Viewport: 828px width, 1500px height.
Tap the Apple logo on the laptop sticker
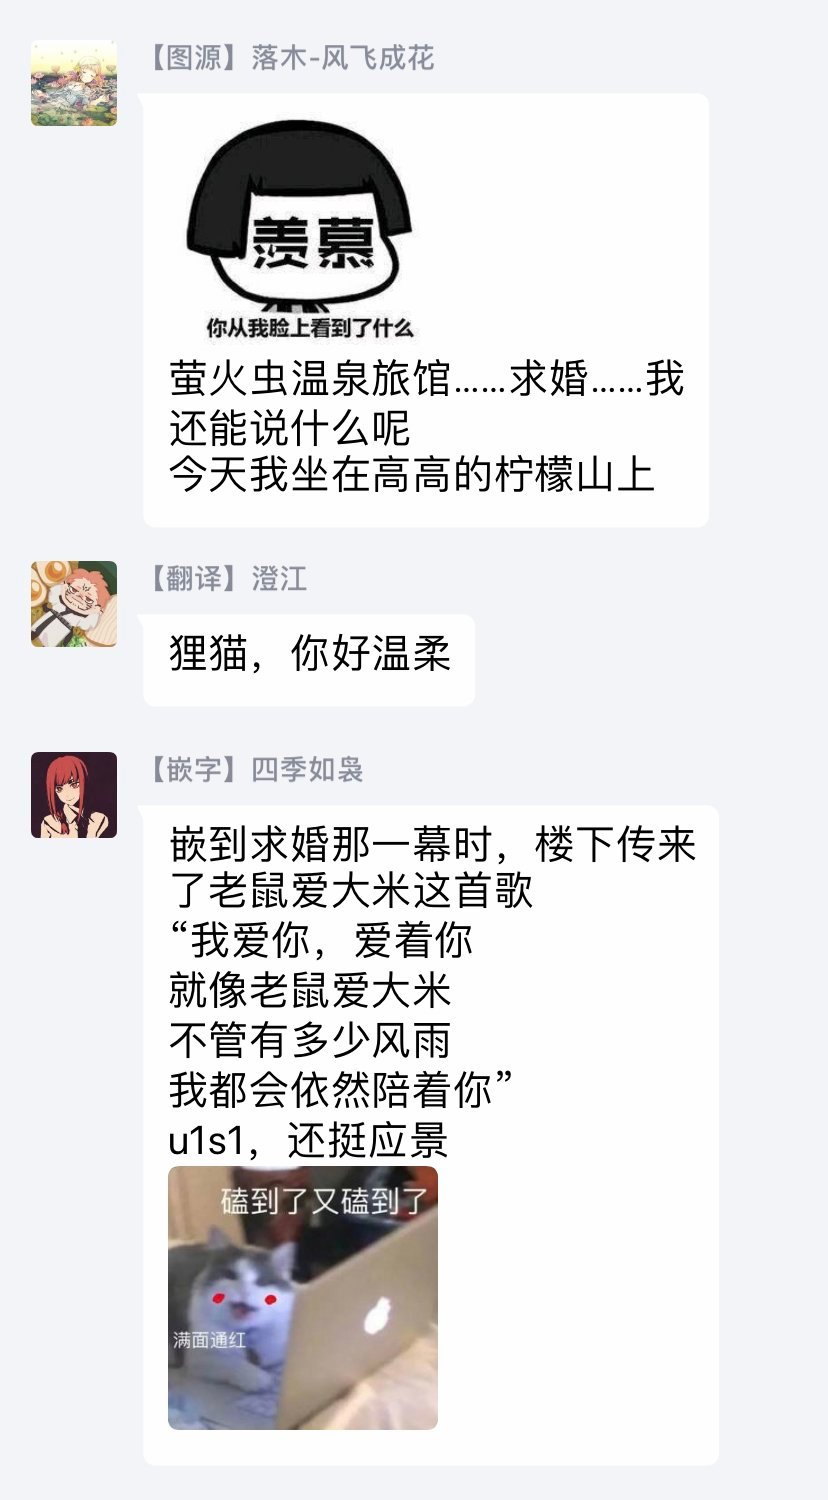(x=378, y=1316)
